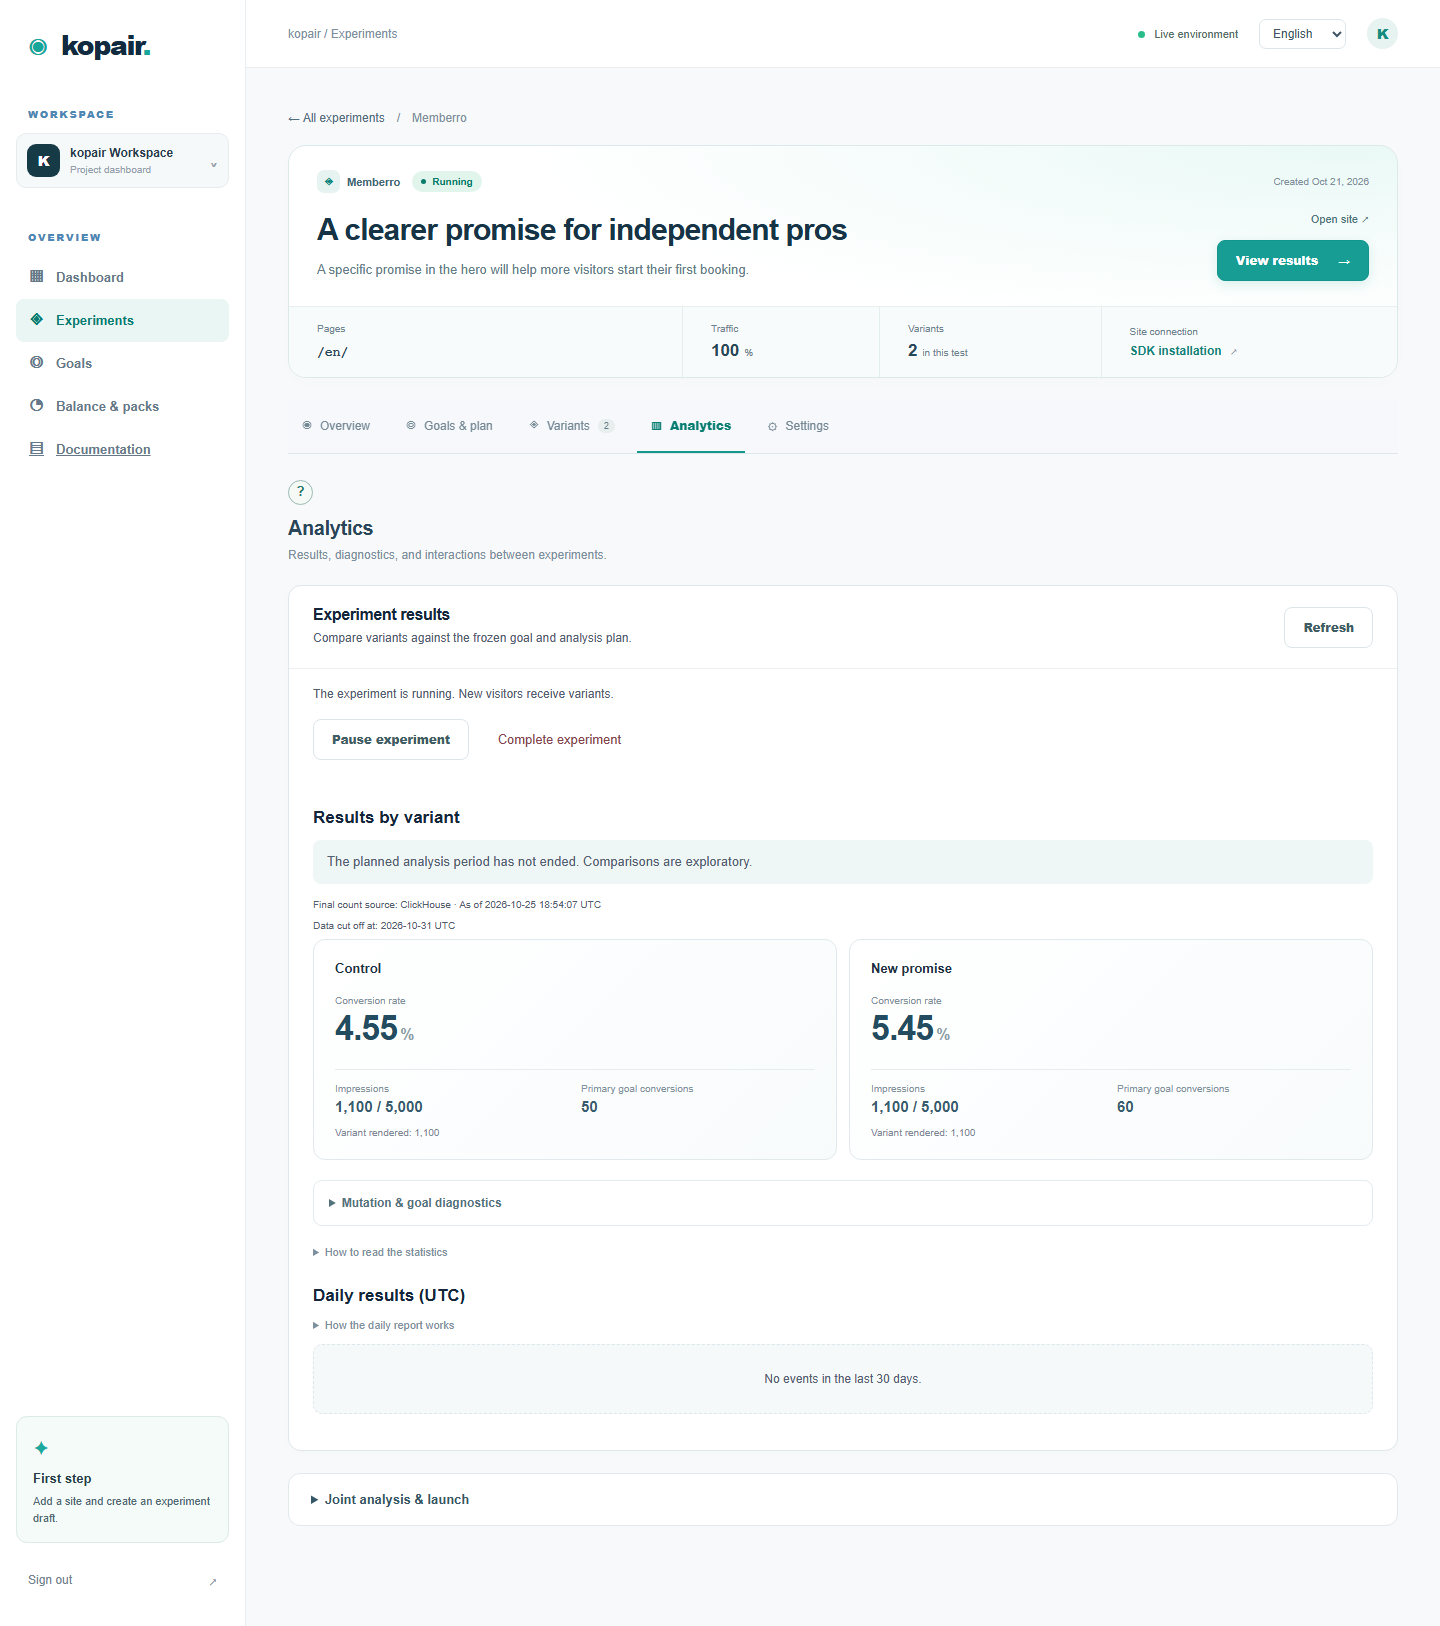Click the Balance & packs pie icon
The height and width of the screenshot is (1626, 1440).
click(37, 405)
